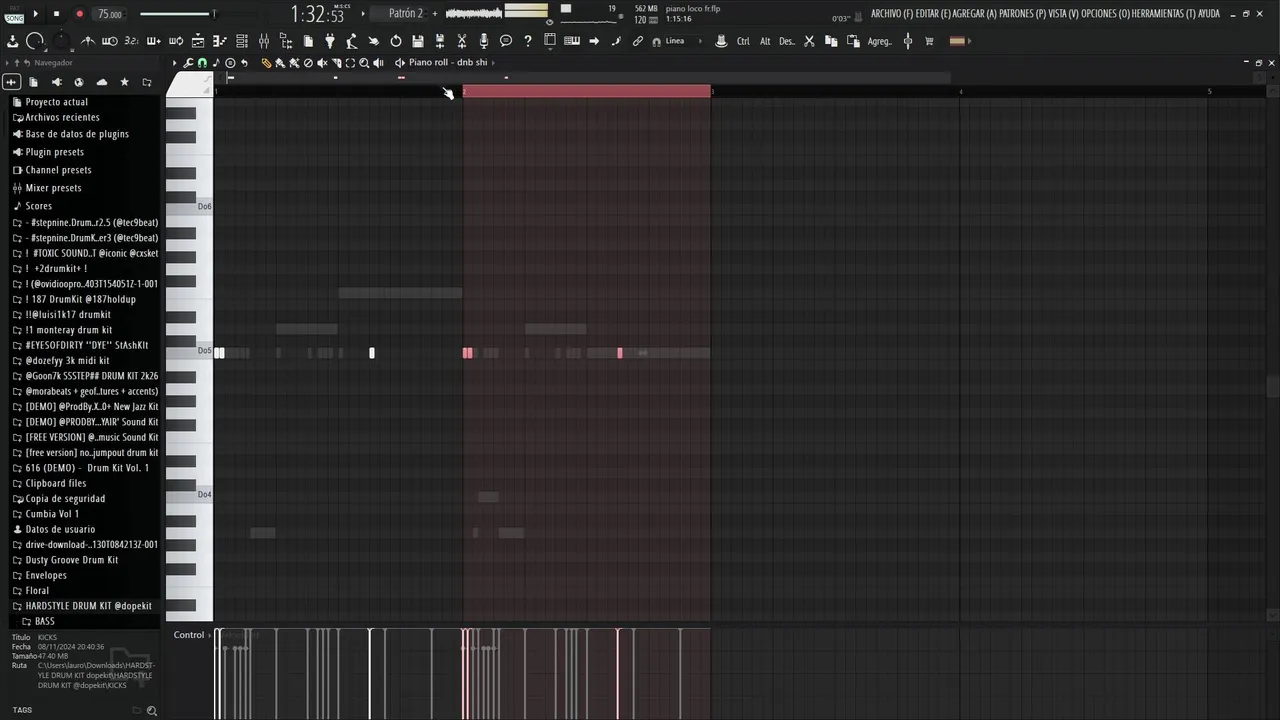Select the piano roll zoom magnifier tool
The image size is (1280, 720).
(364, 63)
